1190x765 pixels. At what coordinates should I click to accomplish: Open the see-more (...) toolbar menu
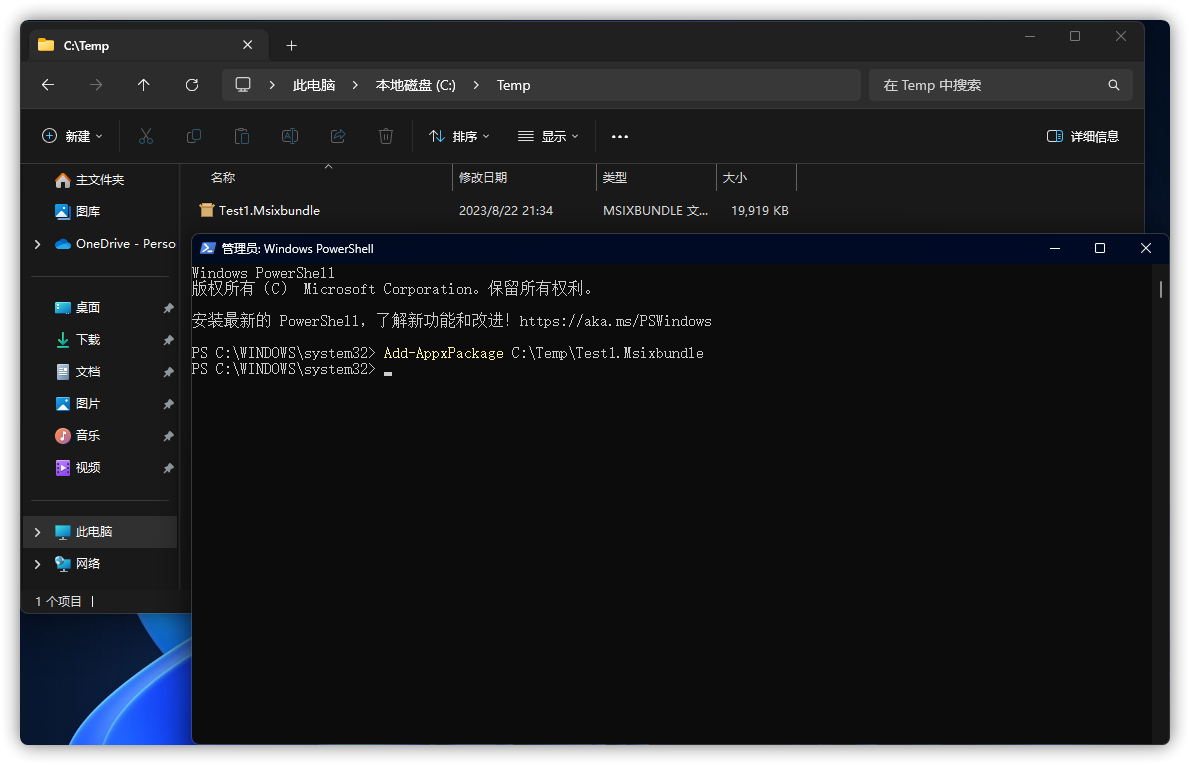(x=619, y=136)
